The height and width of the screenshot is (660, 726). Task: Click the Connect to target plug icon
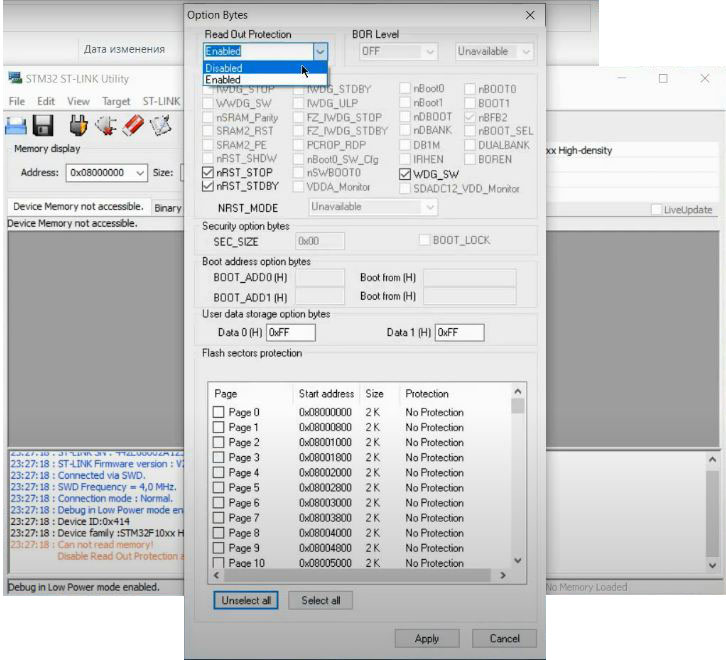tap(79, 125)
